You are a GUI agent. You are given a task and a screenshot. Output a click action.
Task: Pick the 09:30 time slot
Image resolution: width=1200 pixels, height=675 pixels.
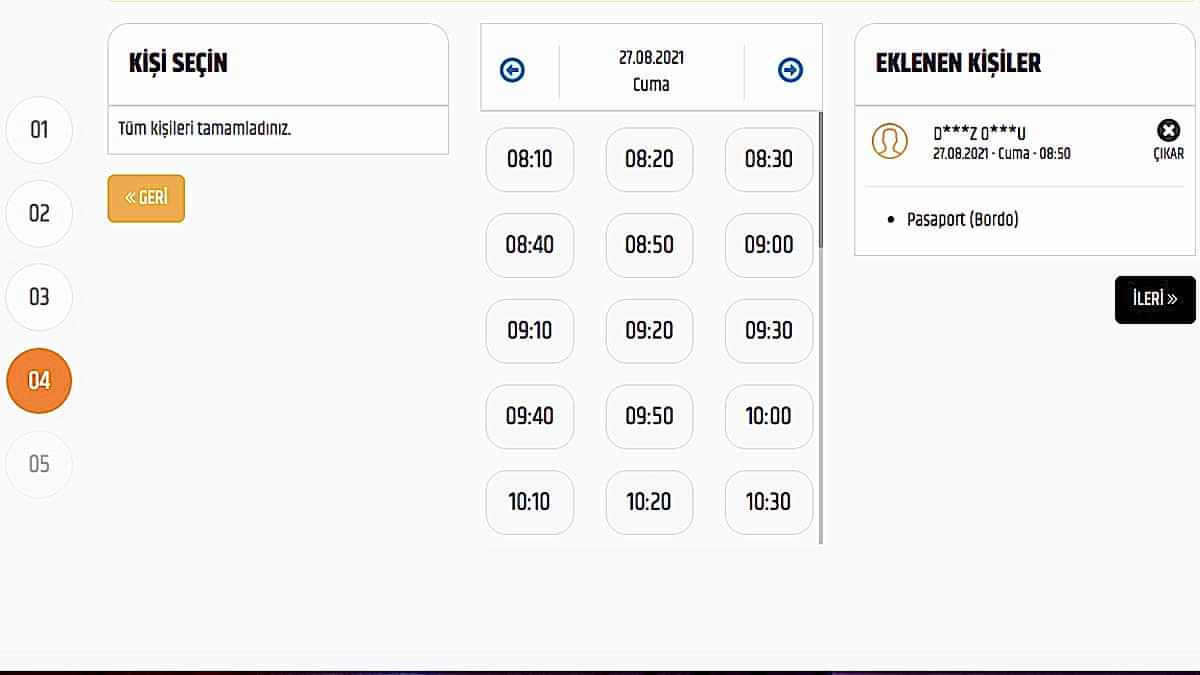tap(768, 331)
